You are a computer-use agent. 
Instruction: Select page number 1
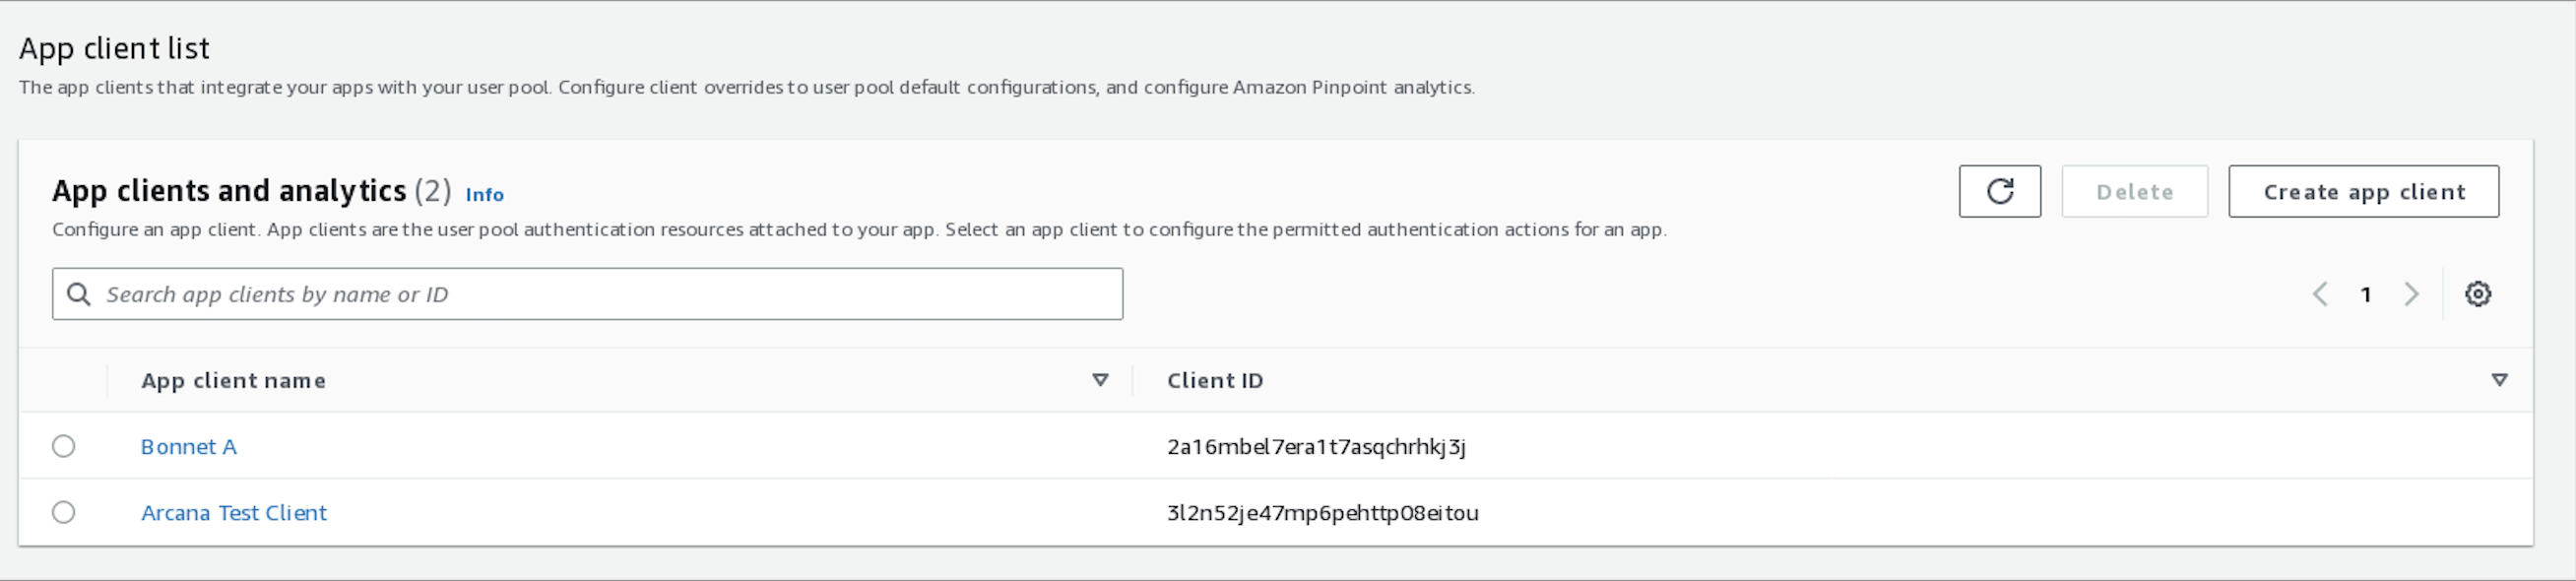(2366, 294)
